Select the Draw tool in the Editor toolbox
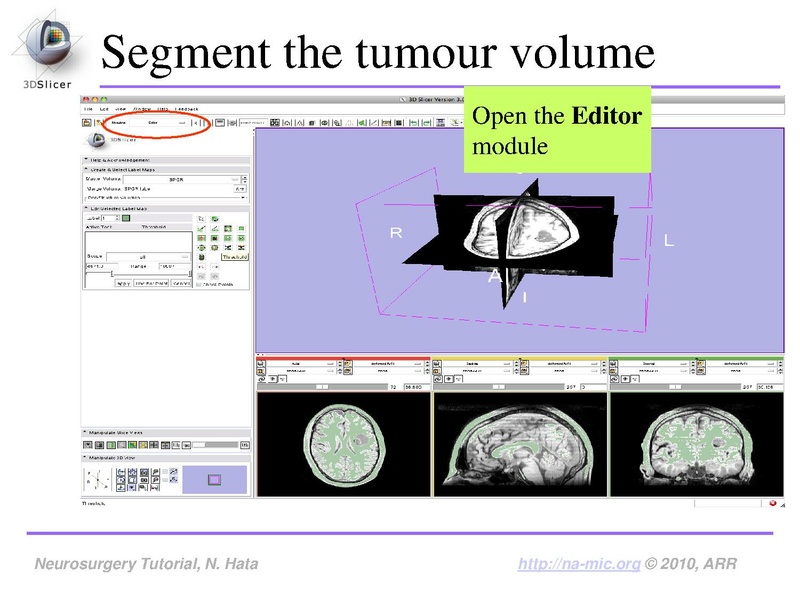 [214, 229]
